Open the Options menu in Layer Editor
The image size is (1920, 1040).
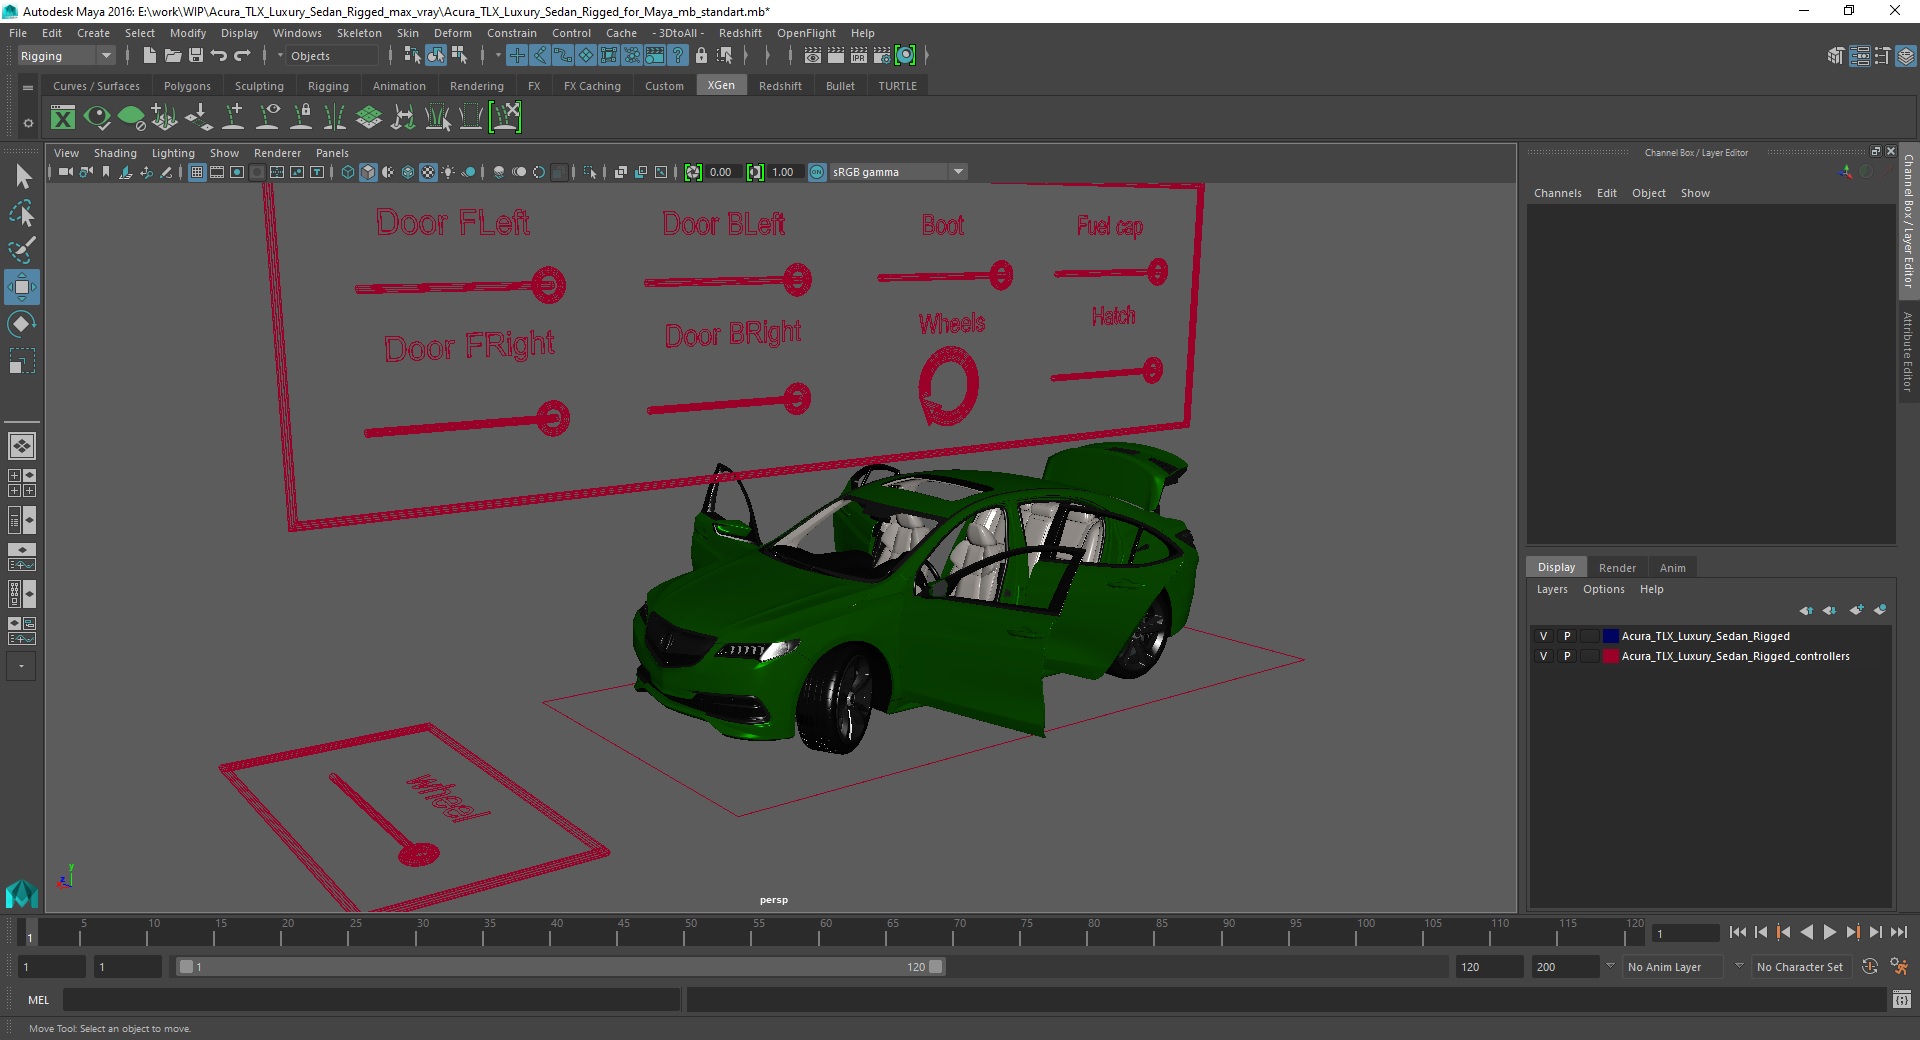point(1603,589)
